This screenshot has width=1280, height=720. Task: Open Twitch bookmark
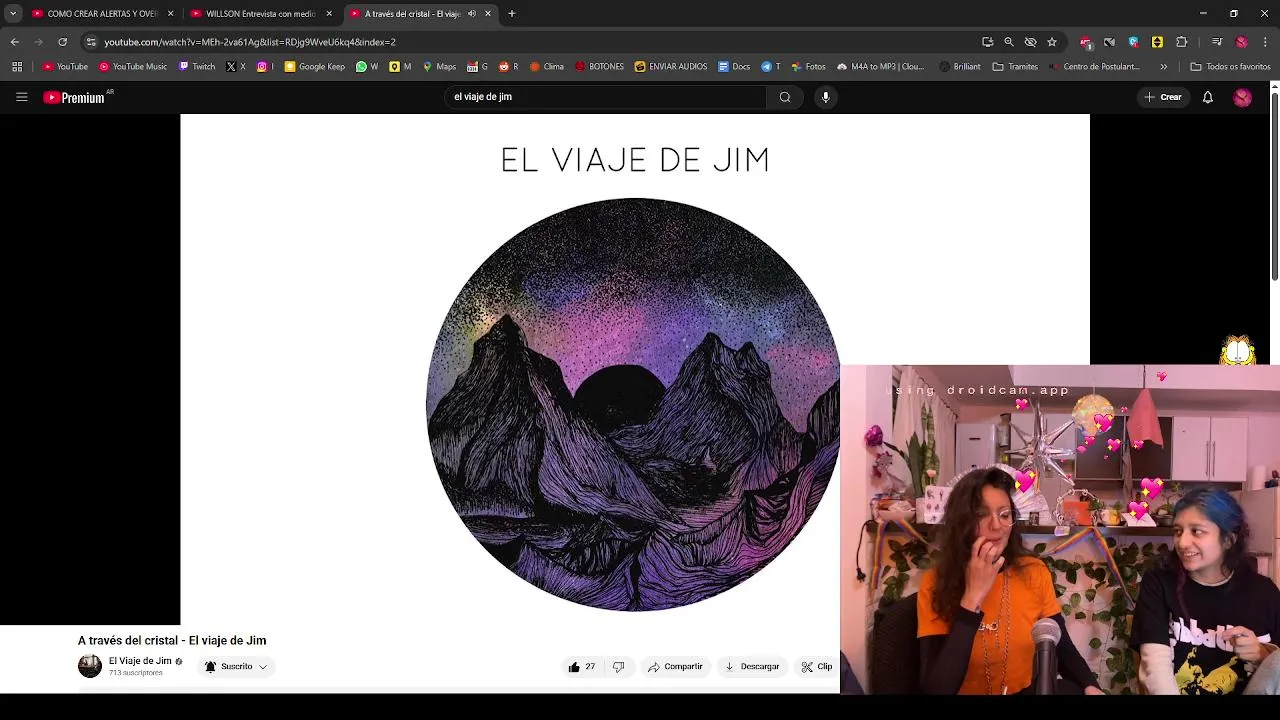click(197, 67)
